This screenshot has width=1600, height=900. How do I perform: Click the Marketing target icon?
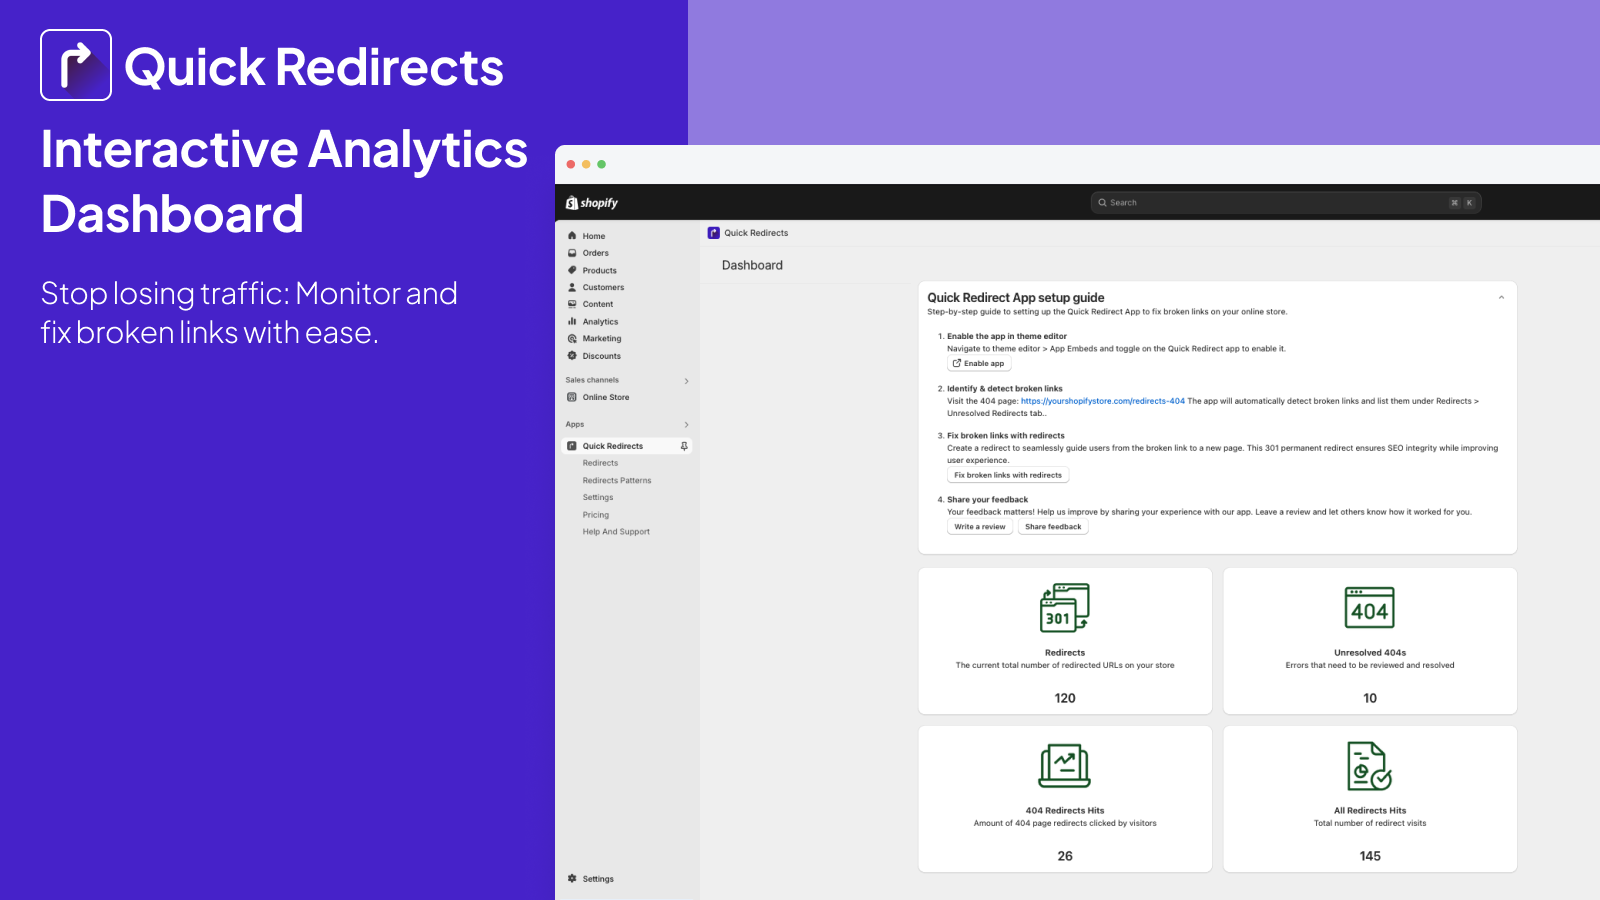(572, 338)
